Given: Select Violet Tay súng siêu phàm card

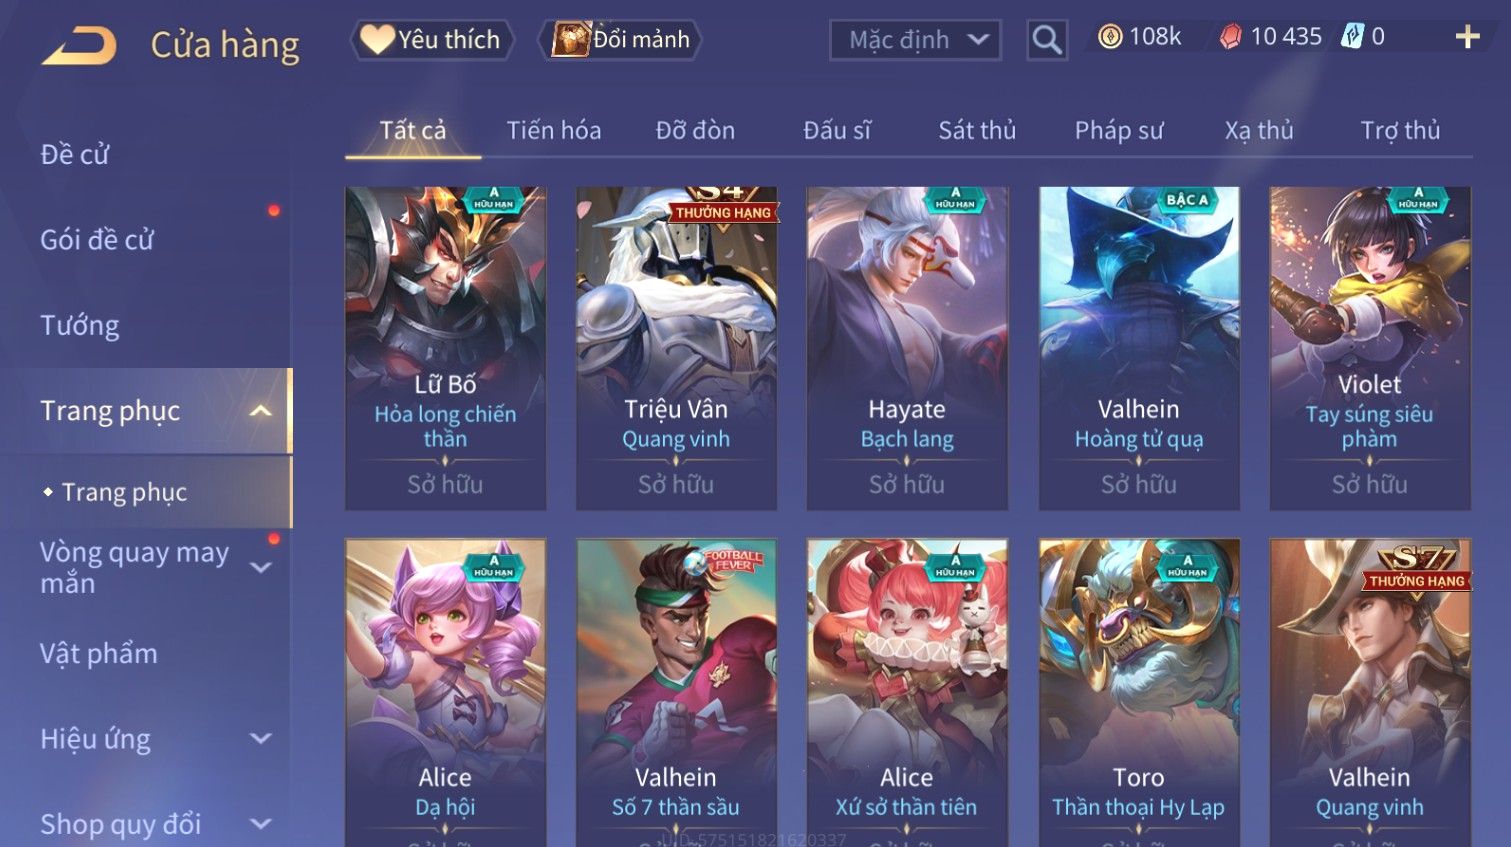Looking at the screenshot, I should tap(1370, 348).
